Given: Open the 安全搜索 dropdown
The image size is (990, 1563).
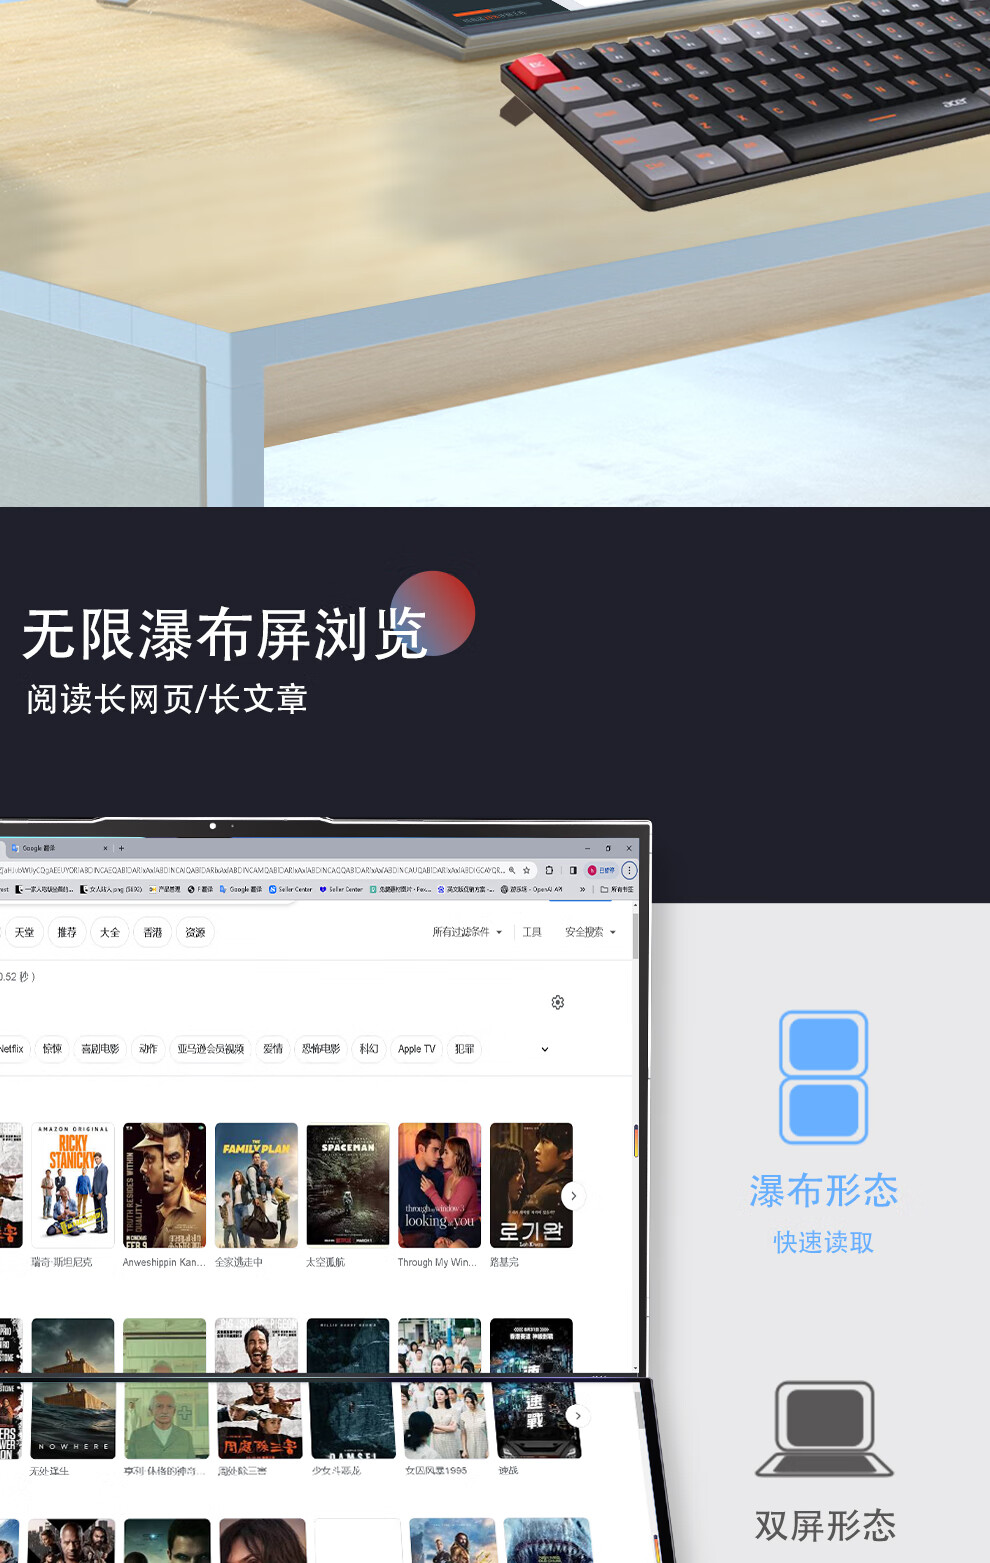Looking at the screenshot, I should pos(590,932).
